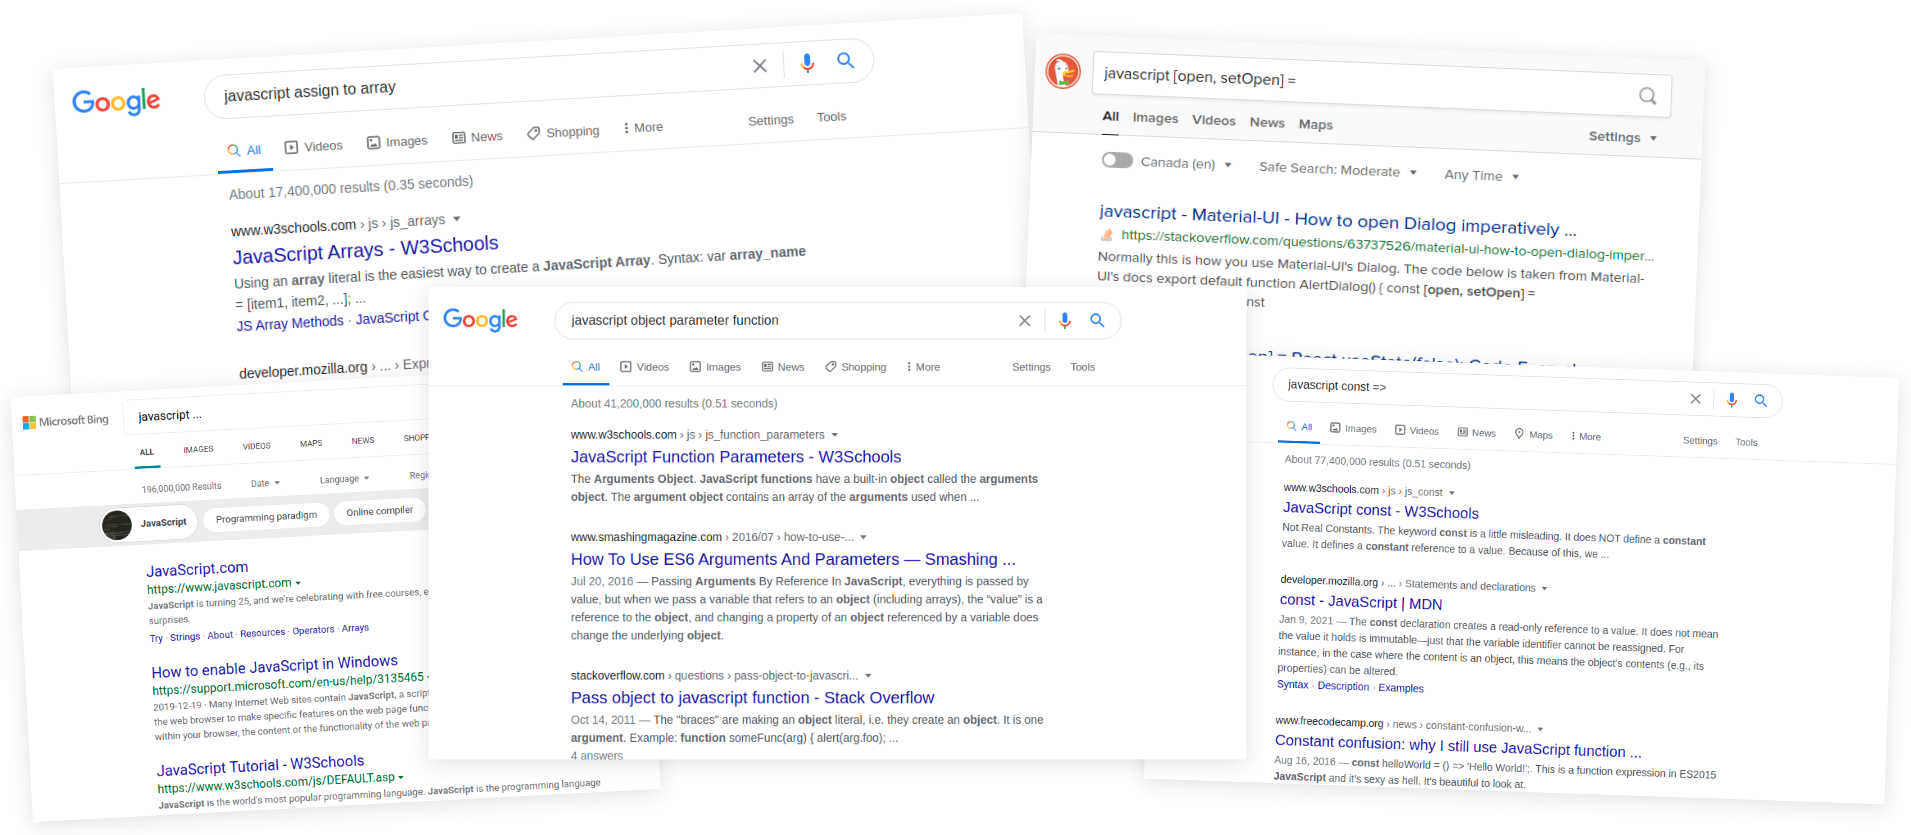Open Images tab in 'javascript const =>' window
Viewport: 1911px width, 835px height.
tap(1353, 428)
